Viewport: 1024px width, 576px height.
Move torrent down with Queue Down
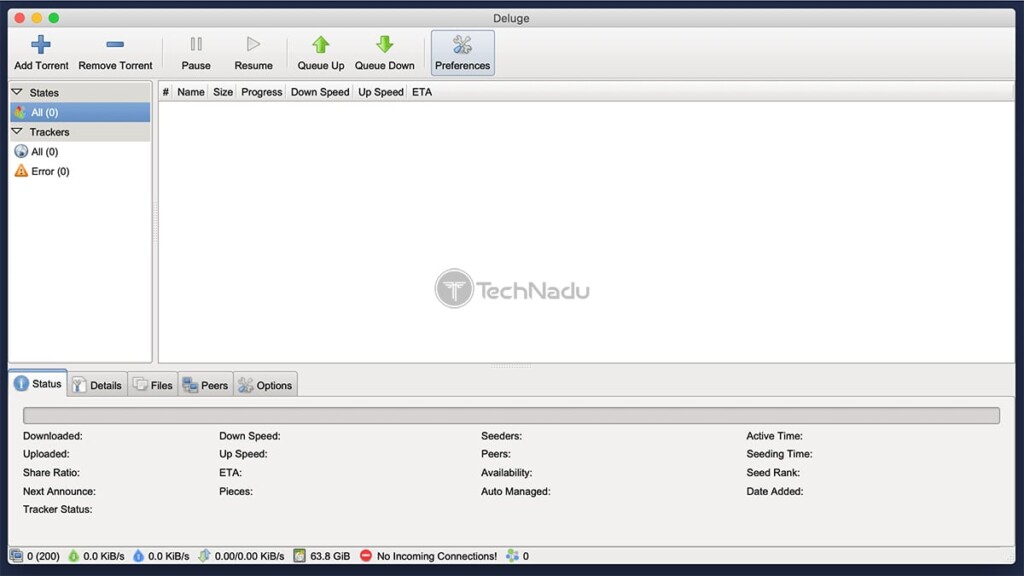385,53
